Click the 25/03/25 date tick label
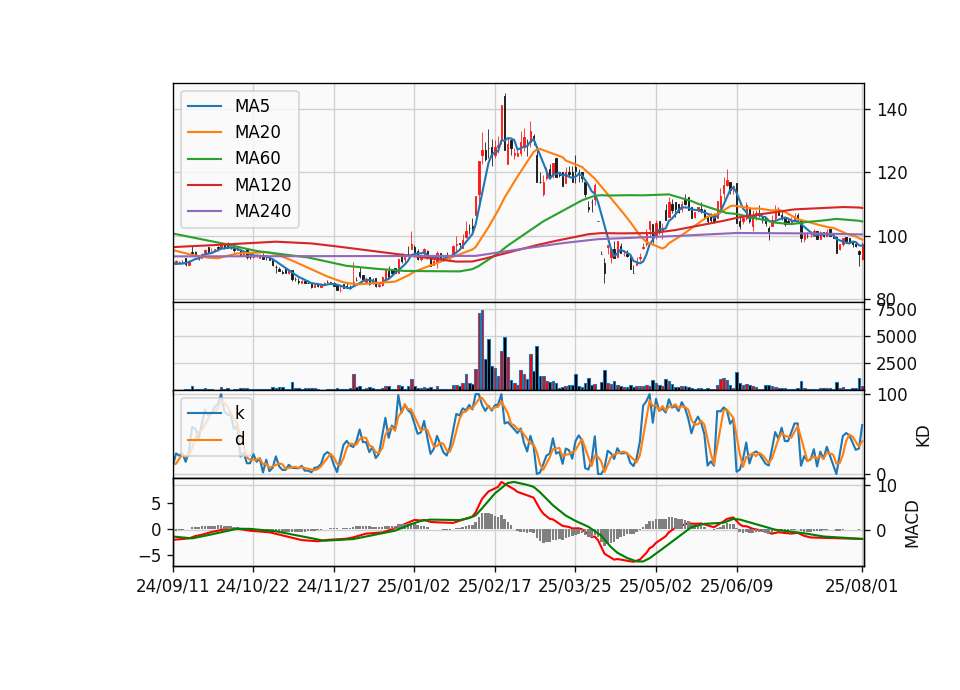The image size is (960, 690). tap(575, 586)
